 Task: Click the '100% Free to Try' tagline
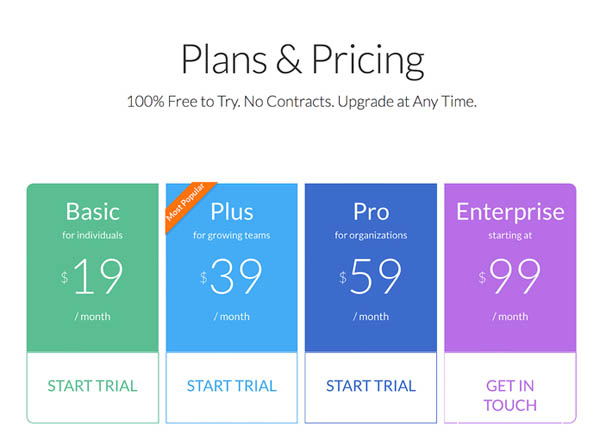tap(302, 102)
